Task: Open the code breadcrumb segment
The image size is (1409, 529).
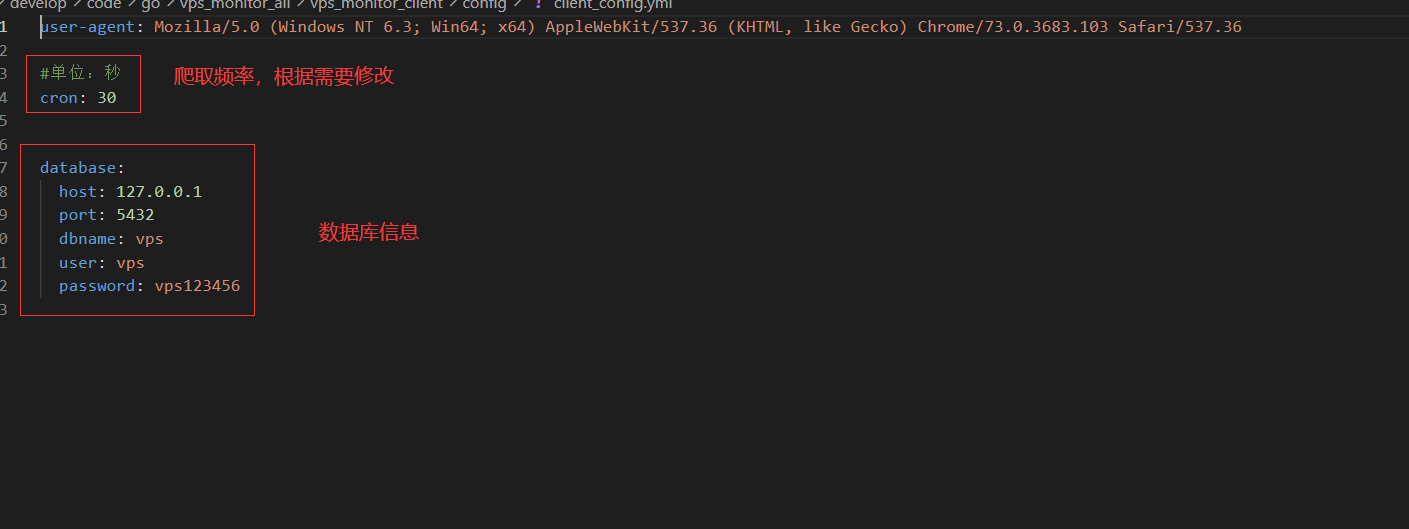Action: [x=104, y=4]
